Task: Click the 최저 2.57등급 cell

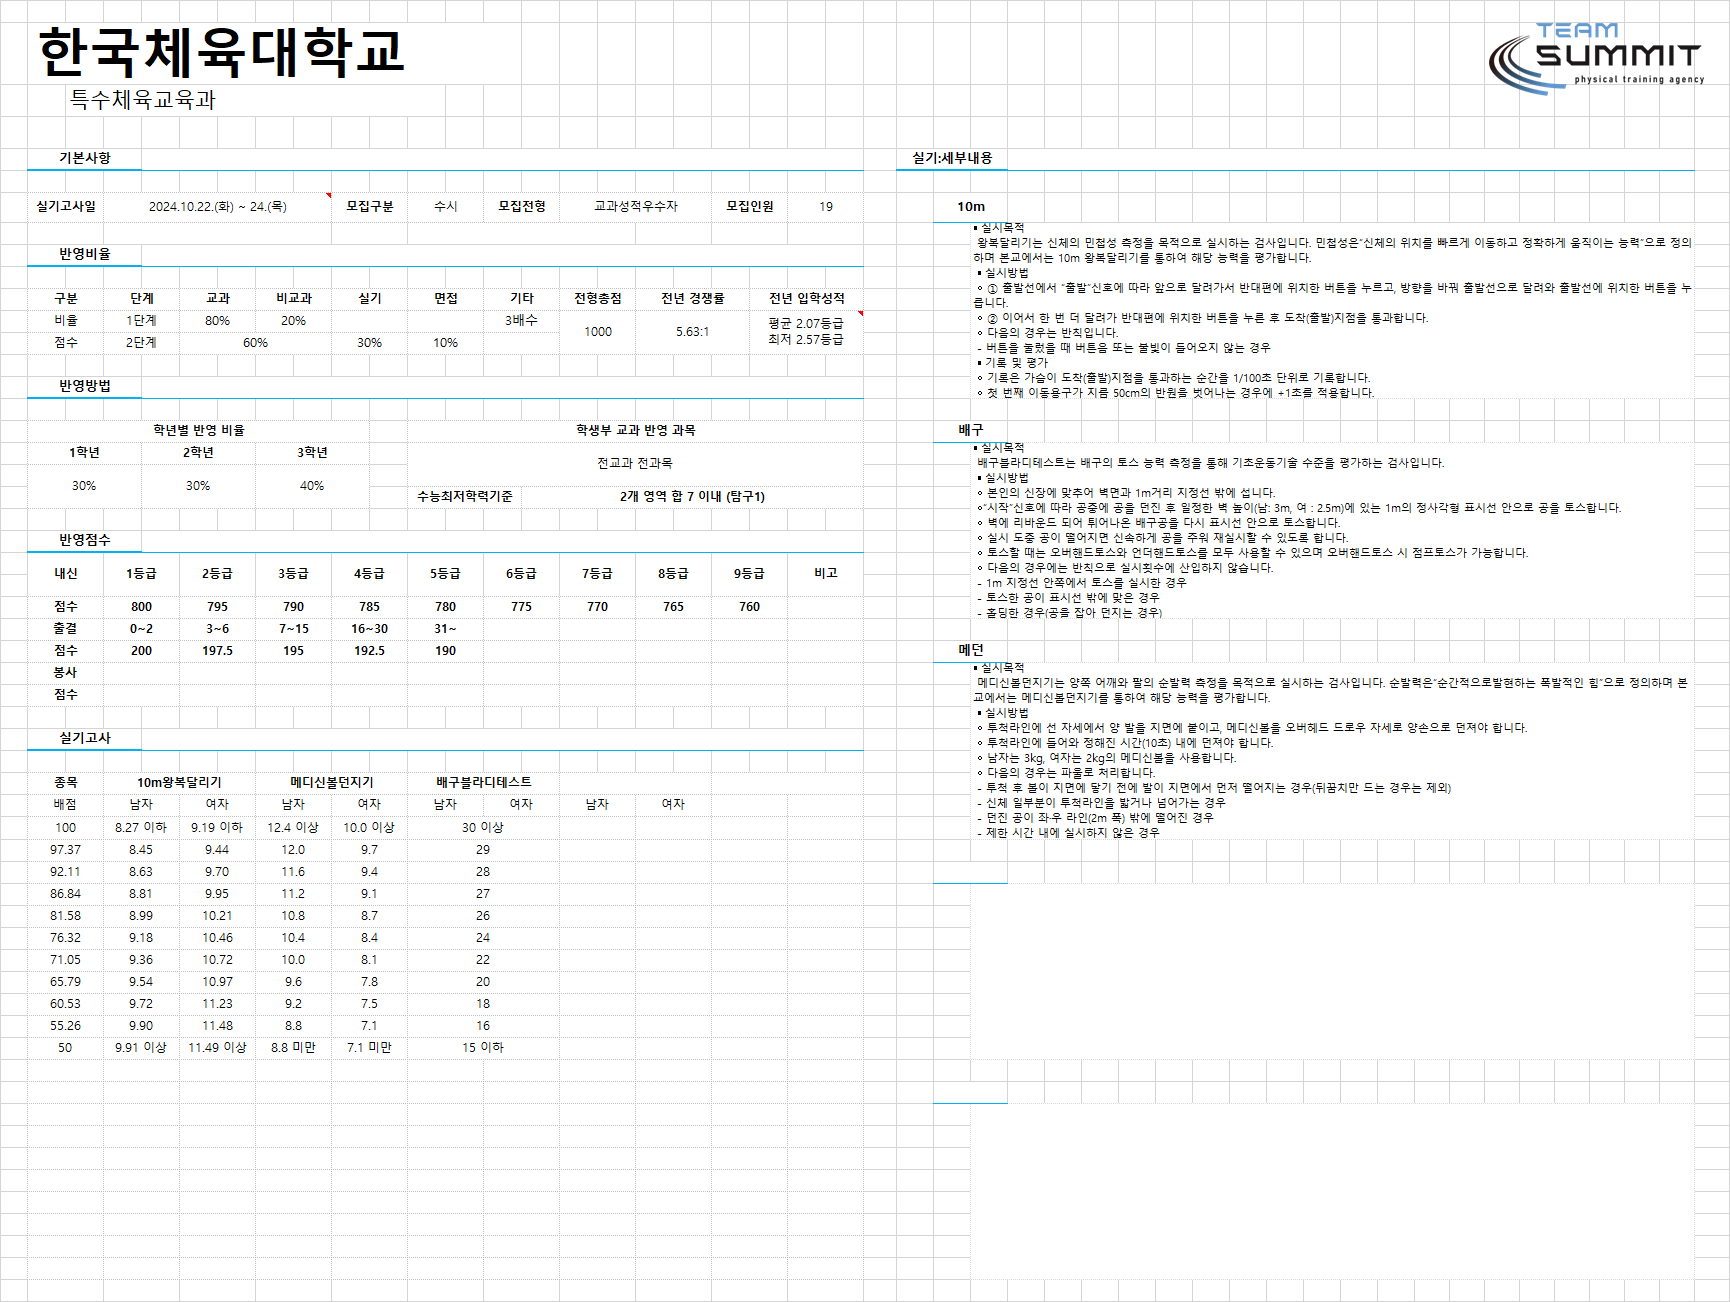Action: pos(806,340)
